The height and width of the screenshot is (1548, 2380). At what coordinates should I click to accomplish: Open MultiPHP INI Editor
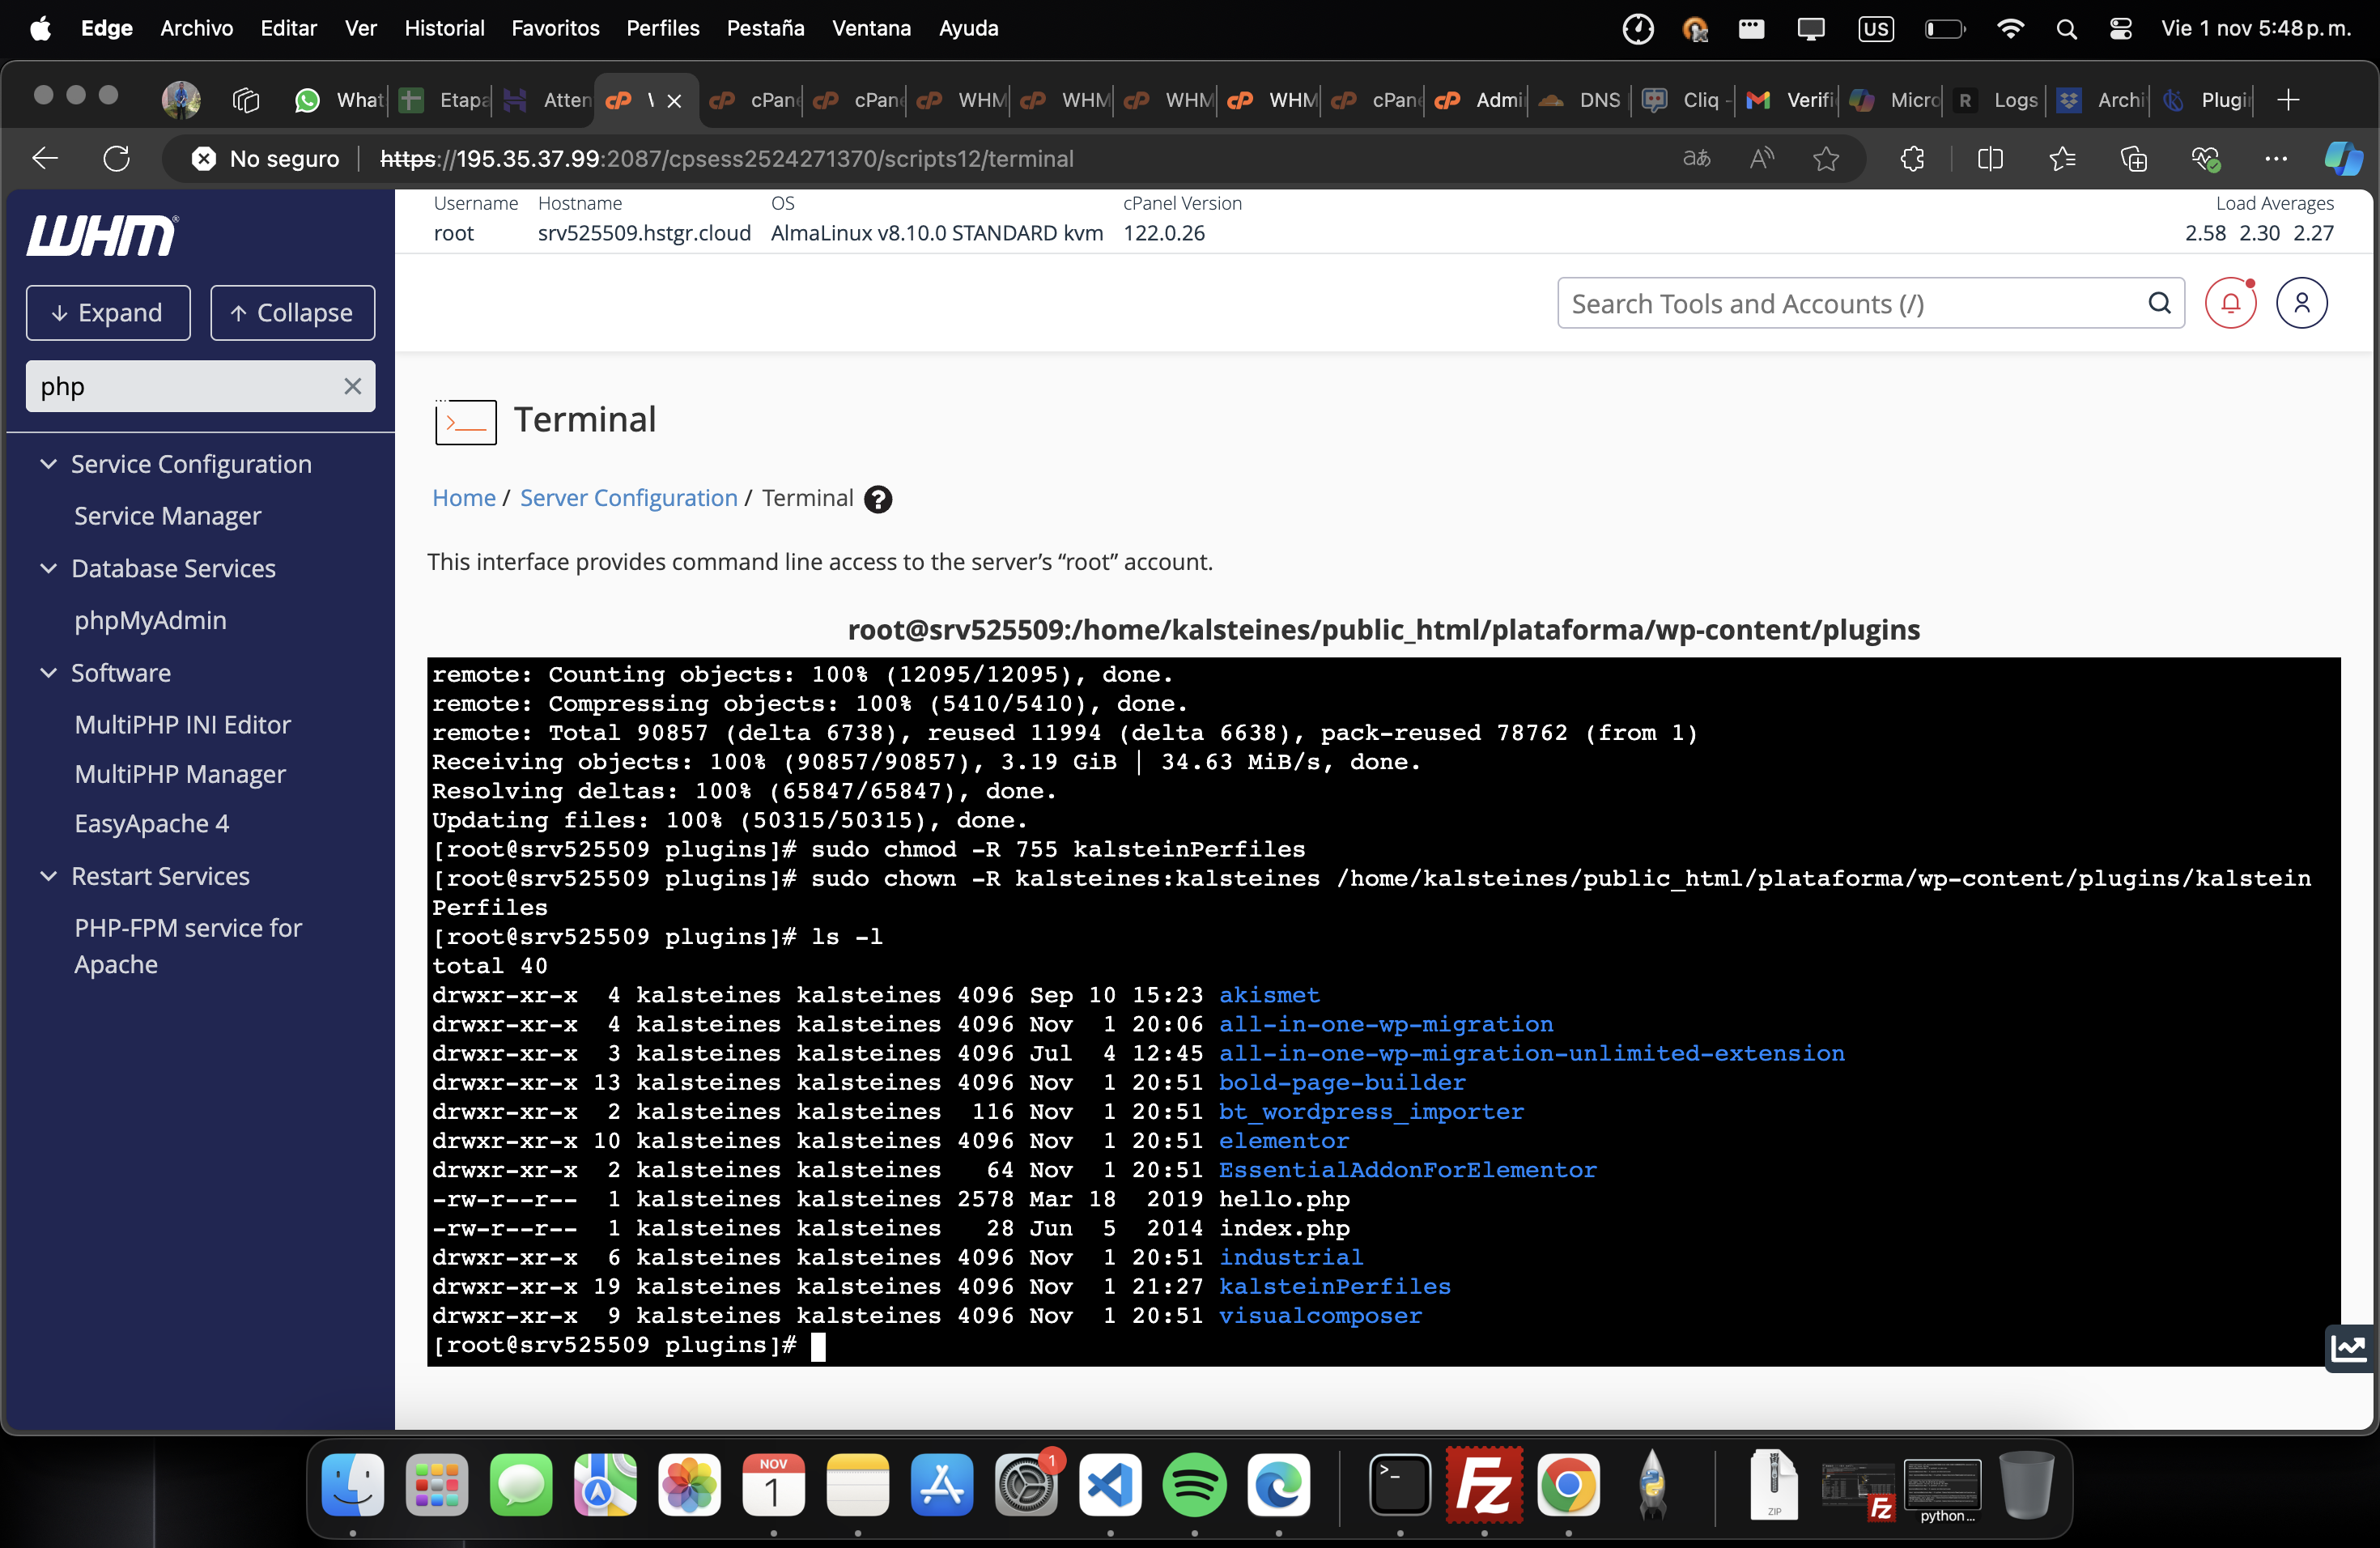(183, 724)
